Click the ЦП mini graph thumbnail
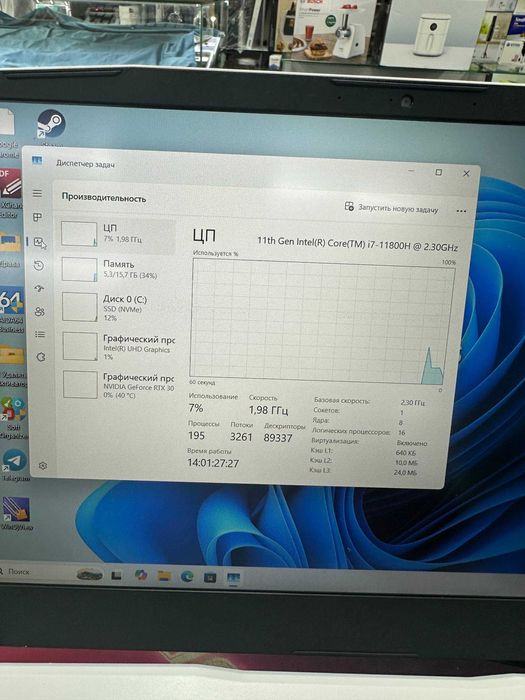The image size is (525, 700). point(79,234)
